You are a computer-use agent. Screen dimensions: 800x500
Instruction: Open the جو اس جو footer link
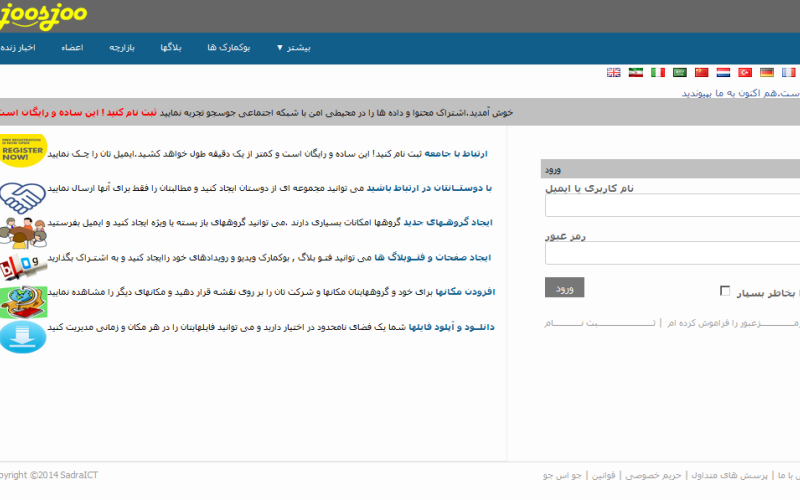tap(562, 476)
